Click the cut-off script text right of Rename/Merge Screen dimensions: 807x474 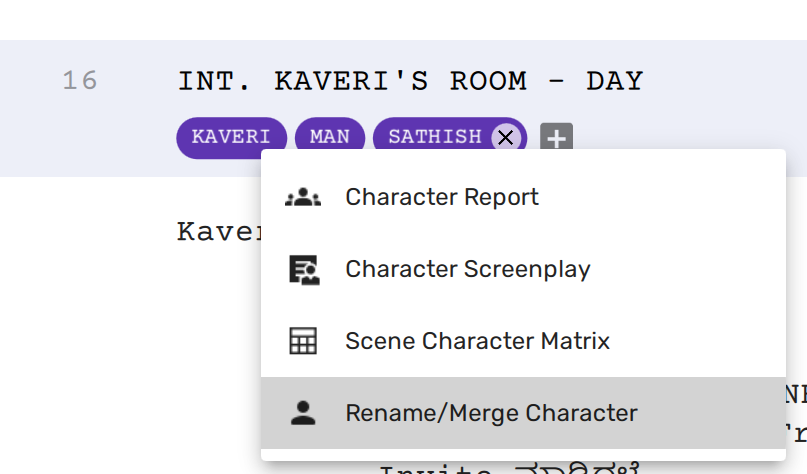796,413
